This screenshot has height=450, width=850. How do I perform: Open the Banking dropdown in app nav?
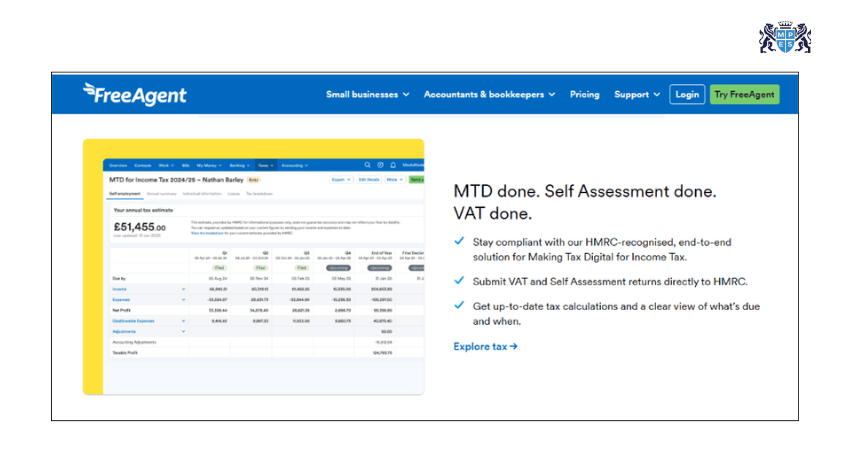tap(239, 165)
